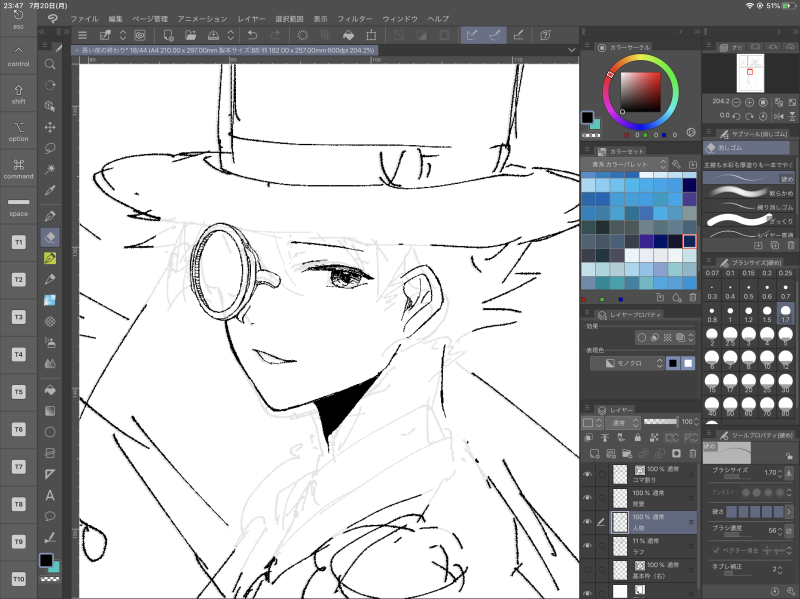This screenshot has height=599, width=800.
Task: Tick the checkbox beside the ラフ layer
Action: pos(602,546)
